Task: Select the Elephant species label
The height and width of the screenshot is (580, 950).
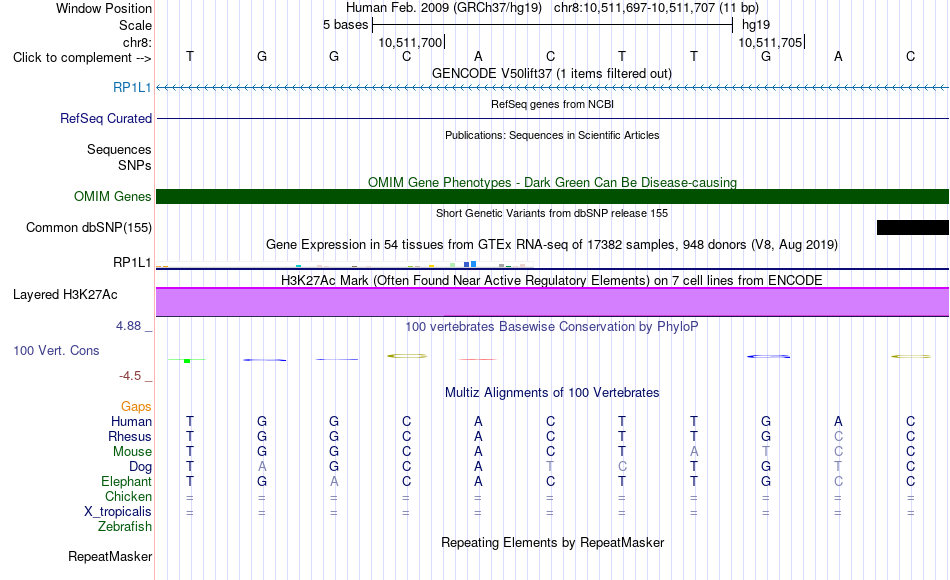Action: 126,481
